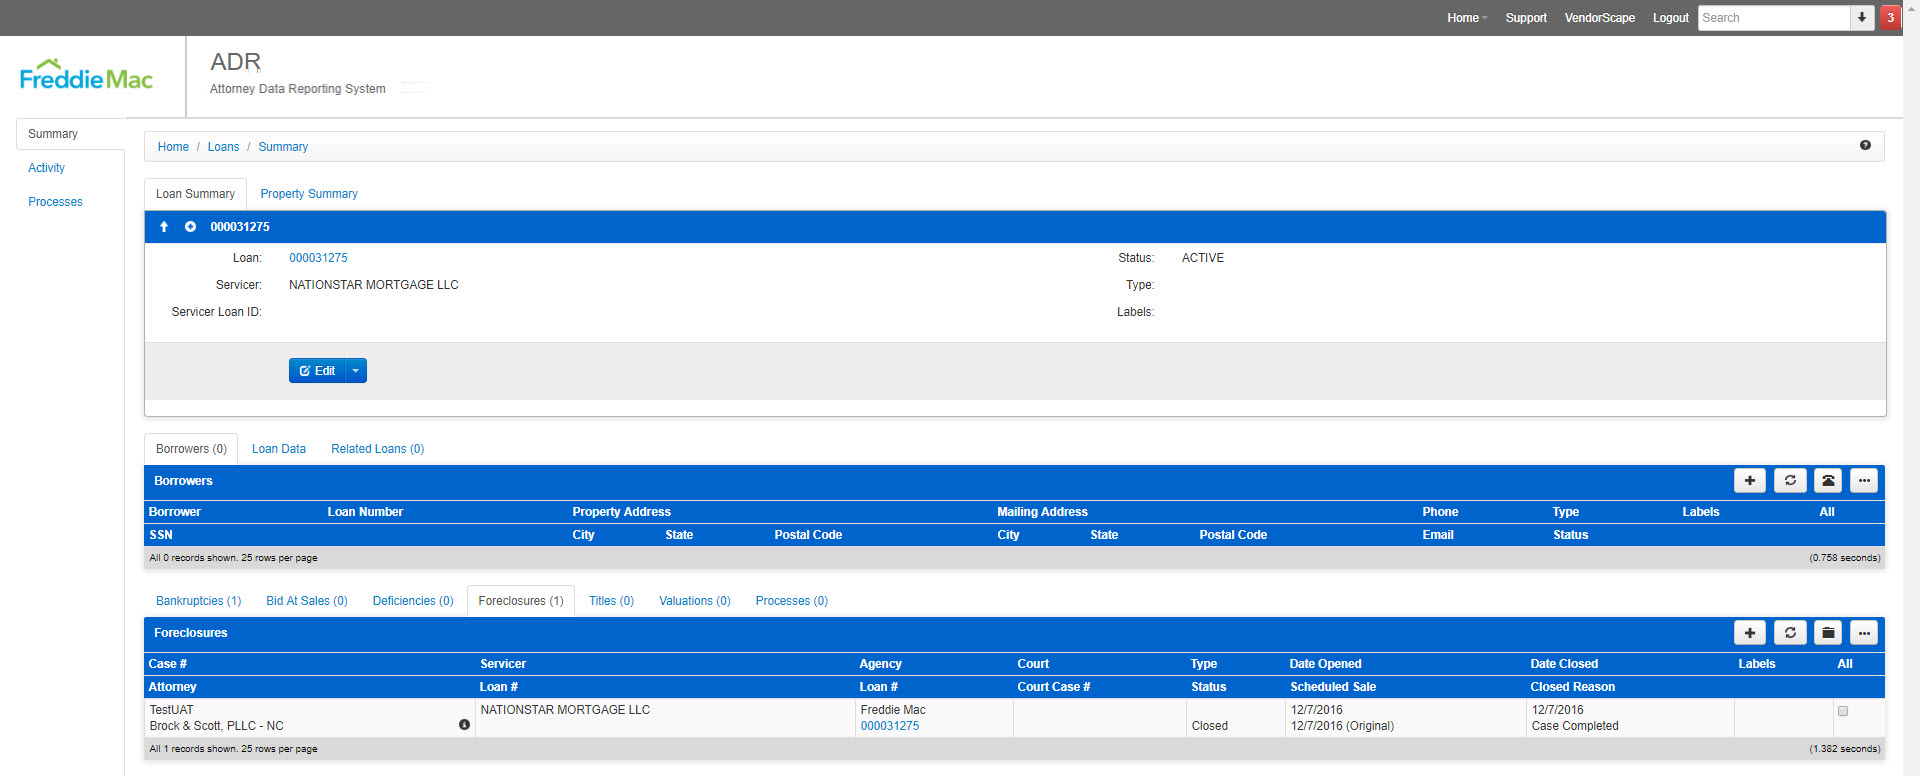
Task: Open the Home dropdown in top bar
Action: (1467, 18)
